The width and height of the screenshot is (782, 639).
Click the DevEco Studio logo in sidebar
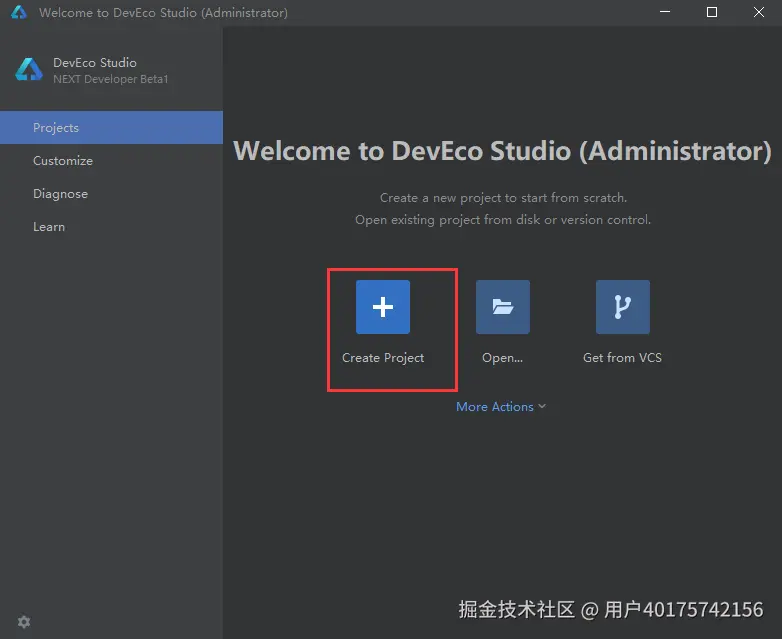pyautogui.click(x=29, y=69)
